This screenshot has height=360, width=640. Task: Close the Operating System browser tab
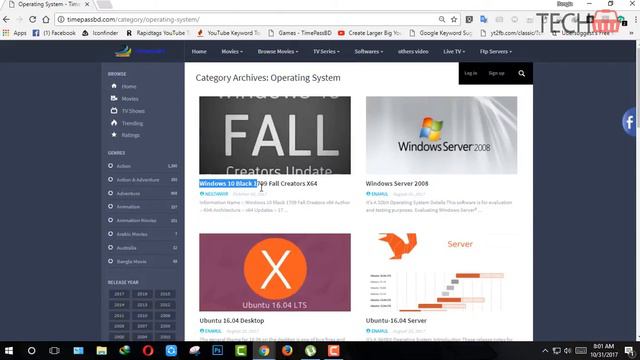(87, 4)
